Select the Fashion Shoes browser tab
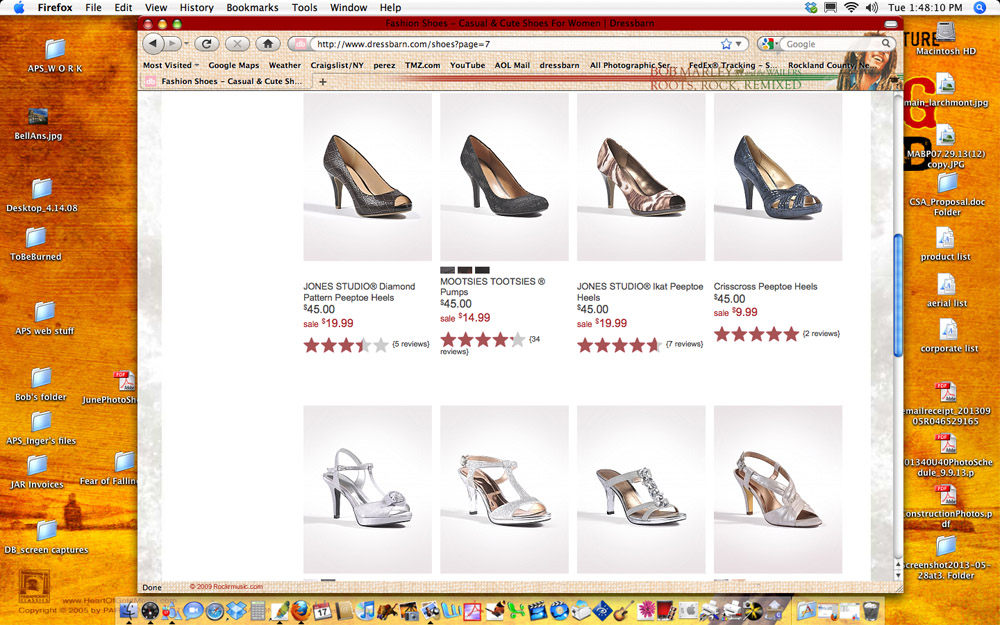The image size is (1000, 625). coord(224,82)
